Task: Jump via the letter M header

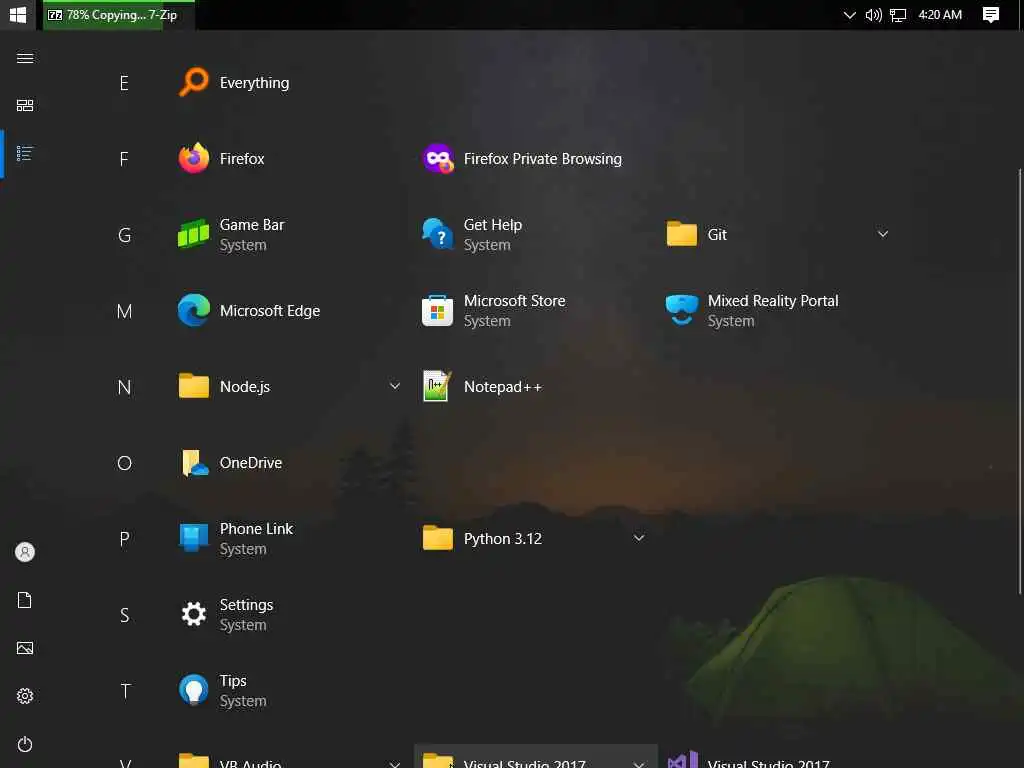Action: (124, 312)
